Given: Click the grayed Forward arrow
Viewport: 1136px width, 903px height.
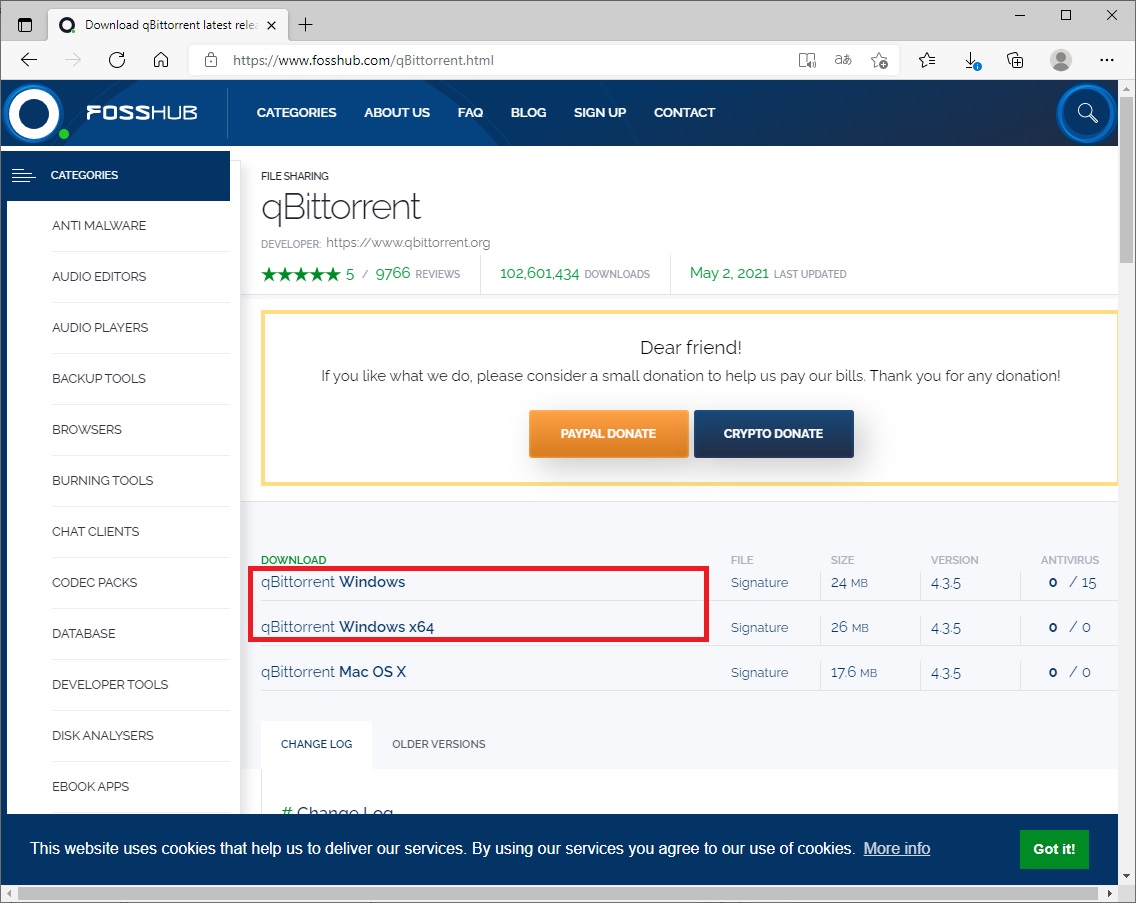Looking at the screenshot, I should (72, 60).
